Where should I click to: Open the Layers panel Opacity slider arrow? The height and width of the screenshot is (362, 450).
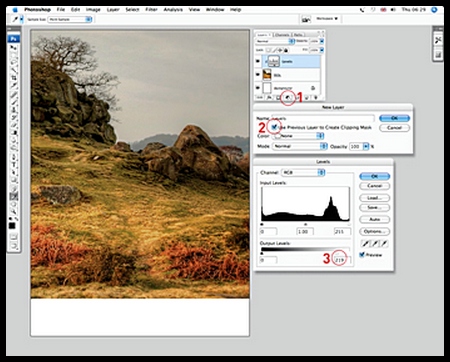click(x=322, y=41)
